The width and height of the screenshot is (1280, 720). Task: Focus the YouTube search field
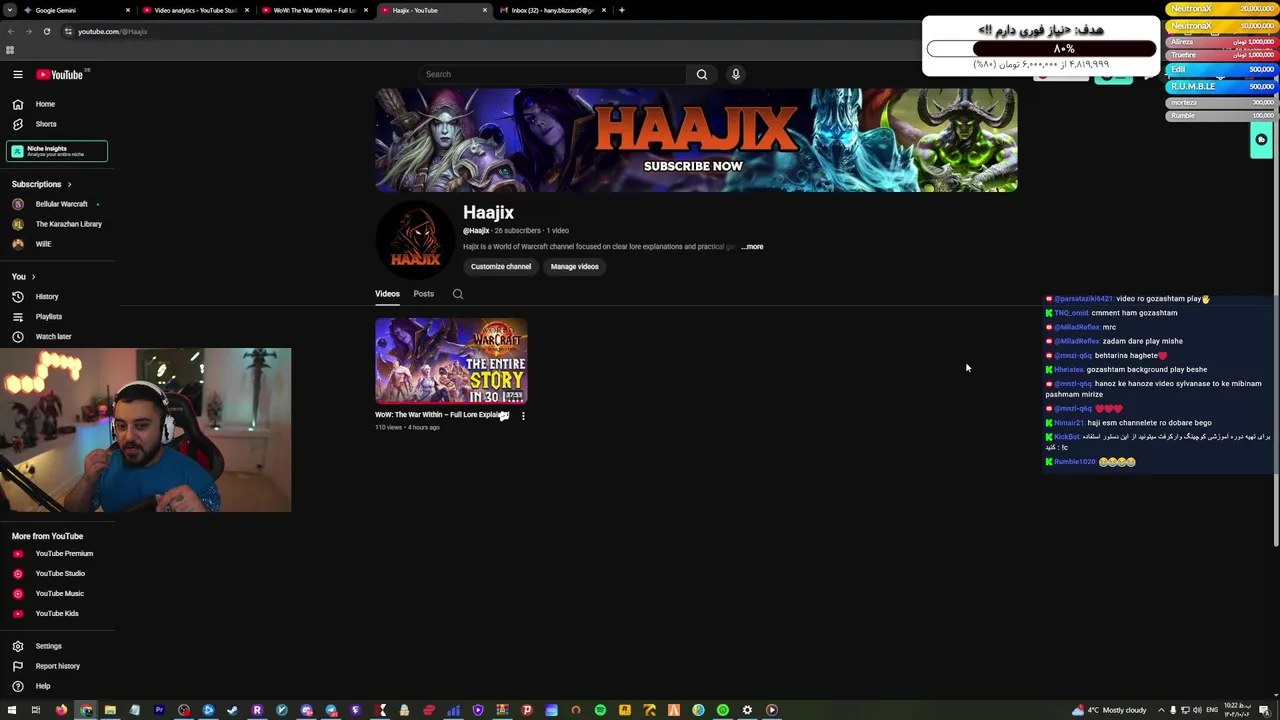click(555, 74)
